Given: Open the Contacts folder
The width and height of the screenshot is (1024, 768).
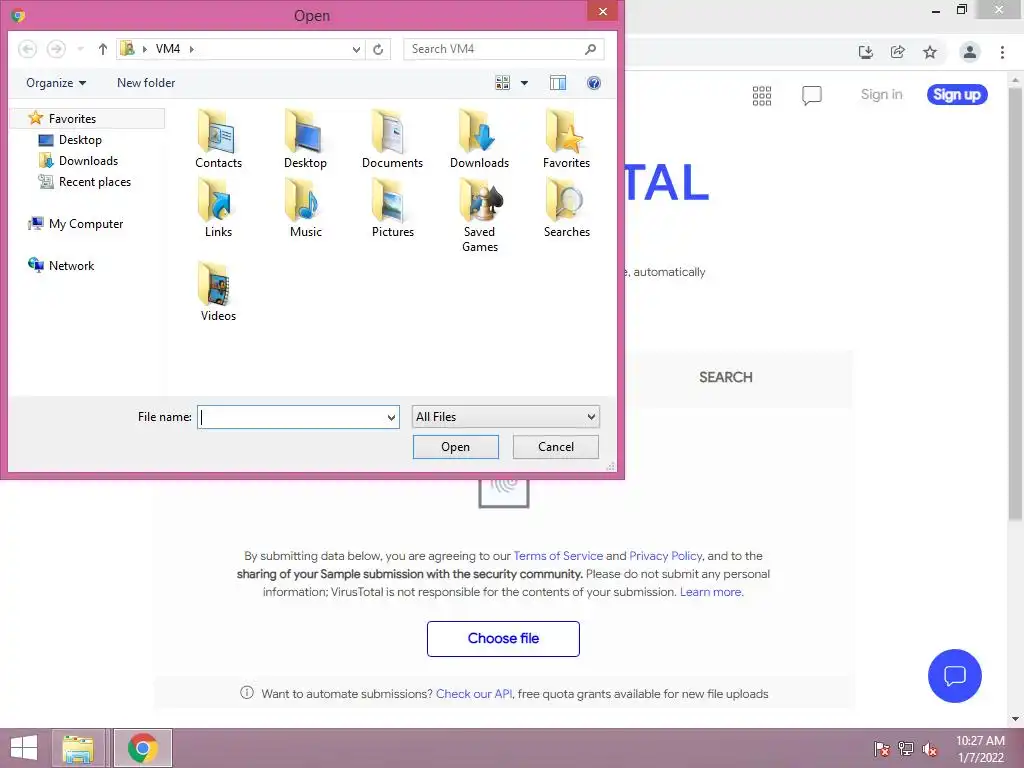Looking at the screenshot, I should [x=218, y=139].
